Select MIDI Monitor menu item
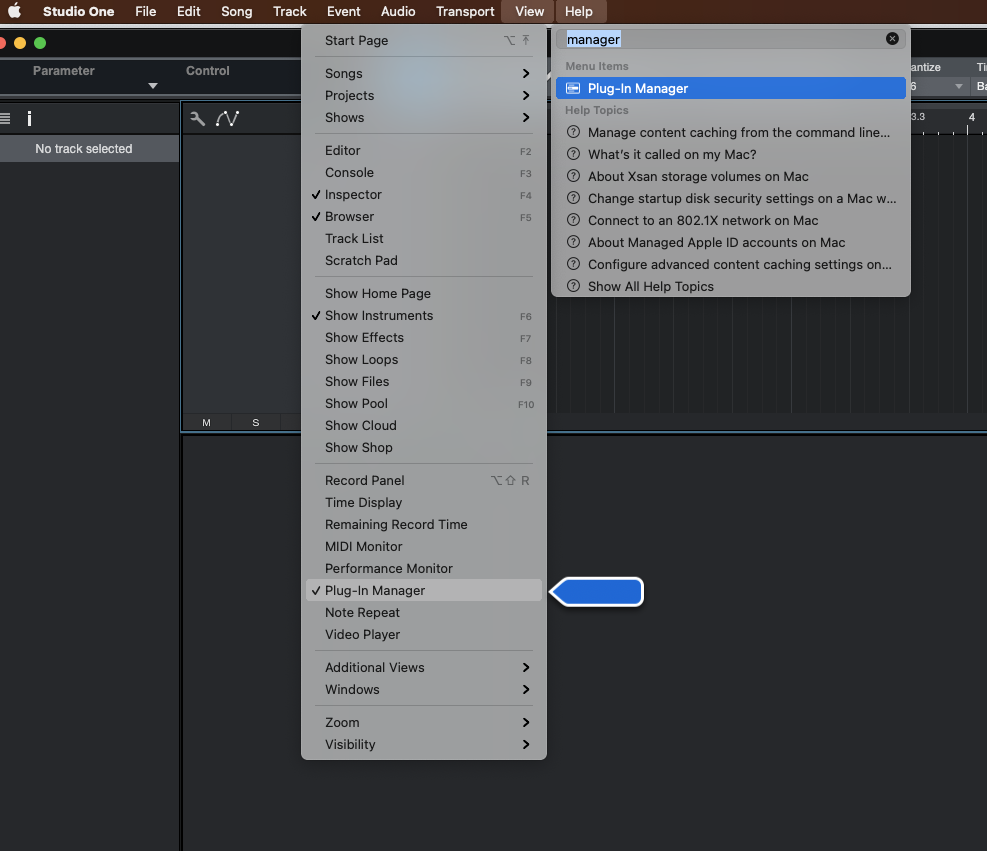The width and height of the screenshot is (987, 851). (424, 546)
